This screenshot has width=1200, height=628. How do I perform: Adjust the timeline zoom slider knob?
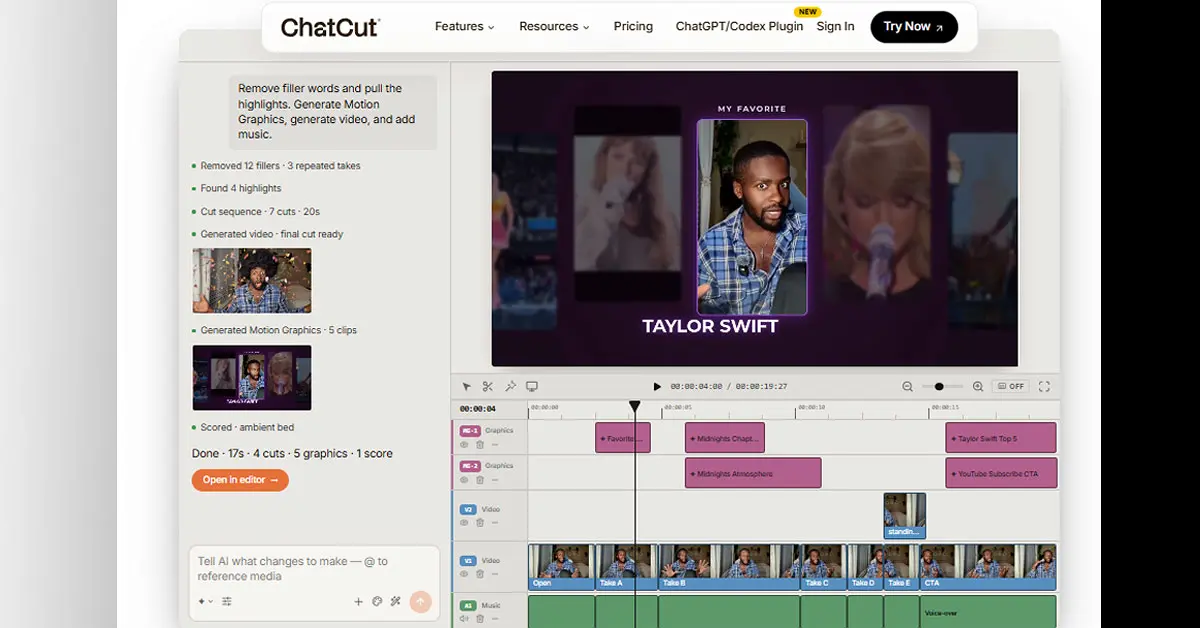coord(939,386)
